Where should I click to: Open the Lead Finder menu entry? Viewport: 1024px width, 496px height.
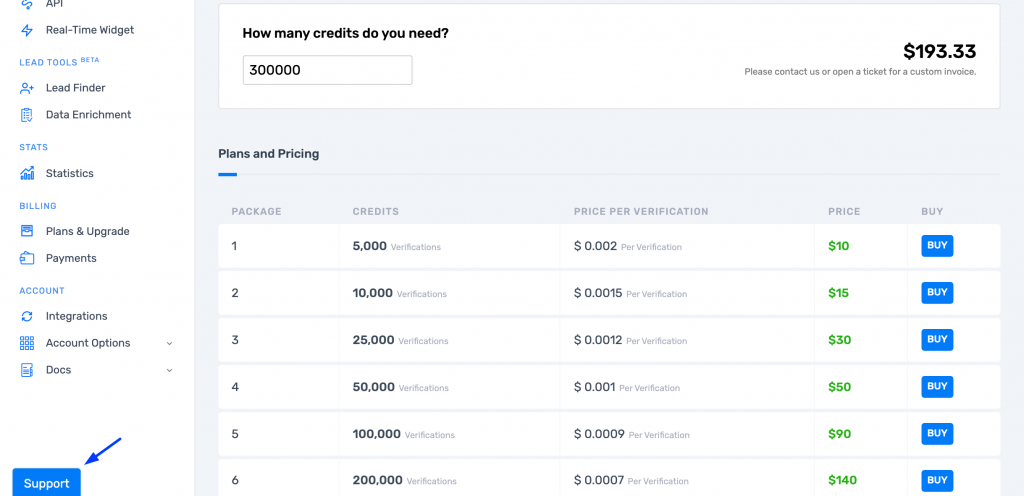pyautogui.click(x=75, y=88)
